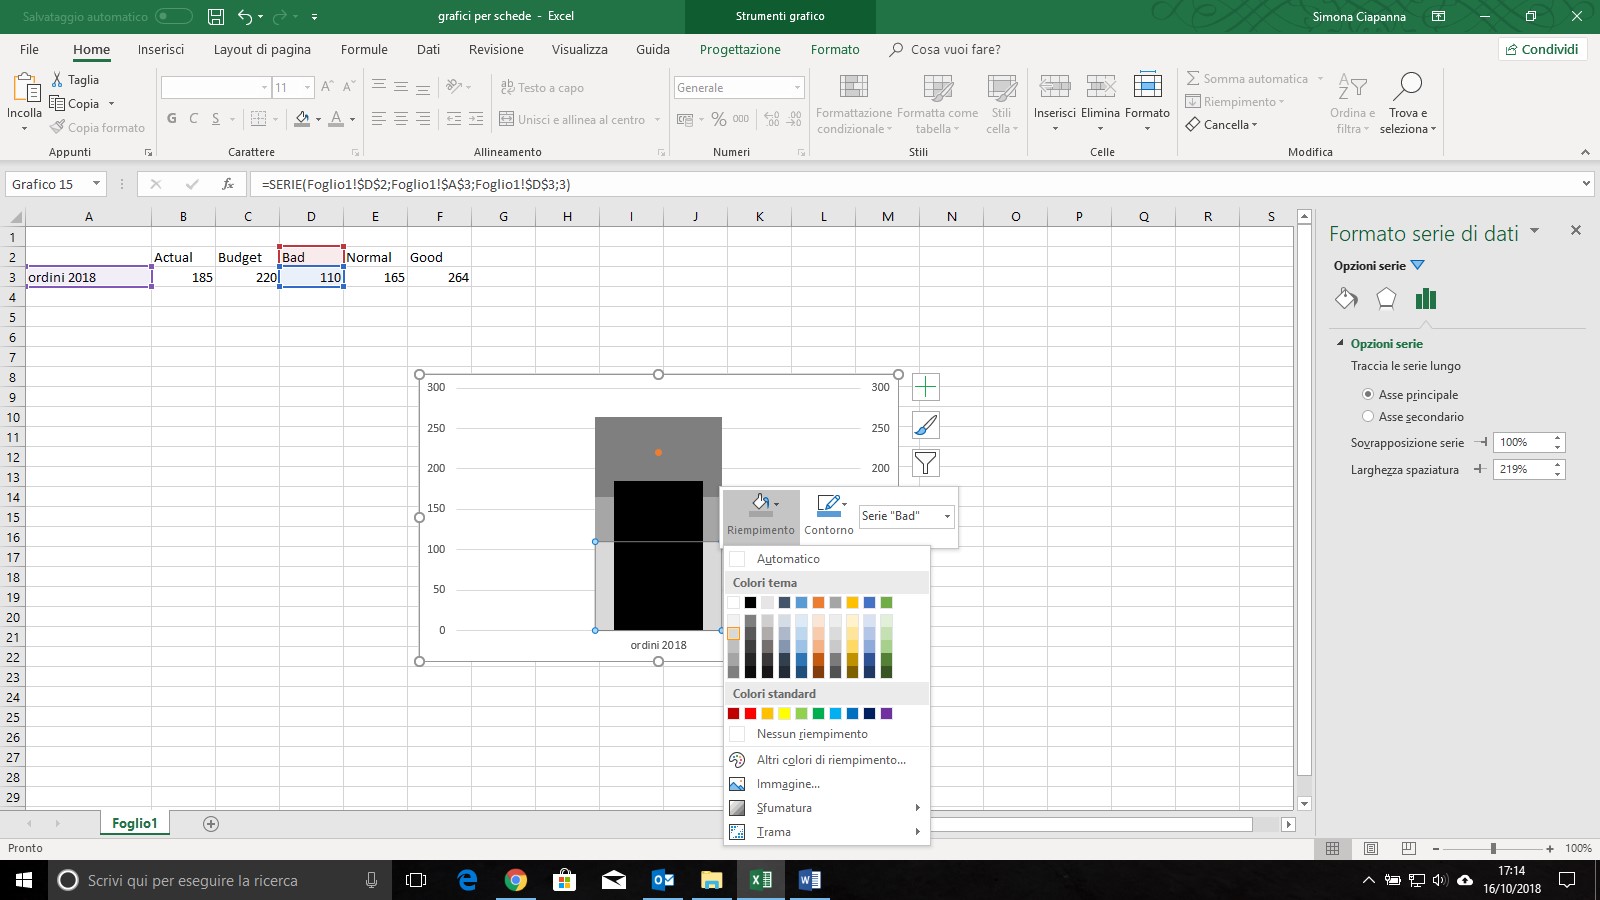Pick the purple standard color swatch
Screen dimensions: 1600x900
[886, 713]
